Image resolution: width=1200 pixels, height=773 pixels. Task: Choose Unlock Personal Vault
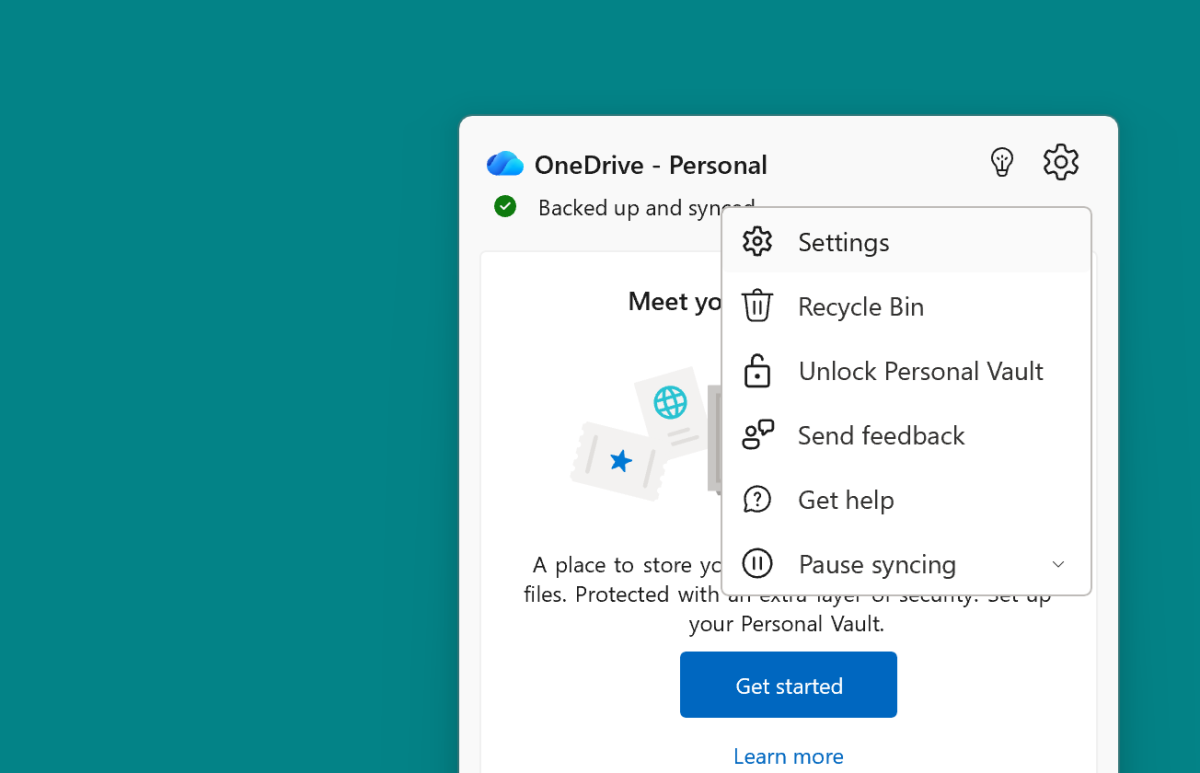(906, 371)
